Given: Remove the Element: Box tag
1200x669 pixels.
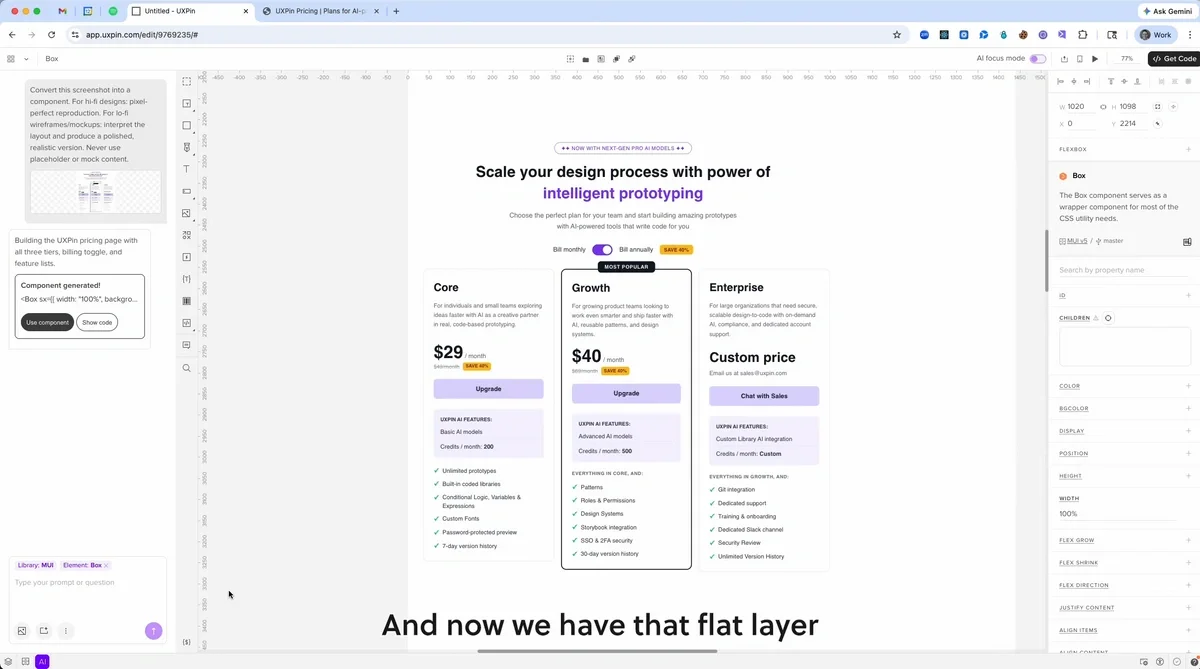Looking at the screenshot, I should coord(106,566).
